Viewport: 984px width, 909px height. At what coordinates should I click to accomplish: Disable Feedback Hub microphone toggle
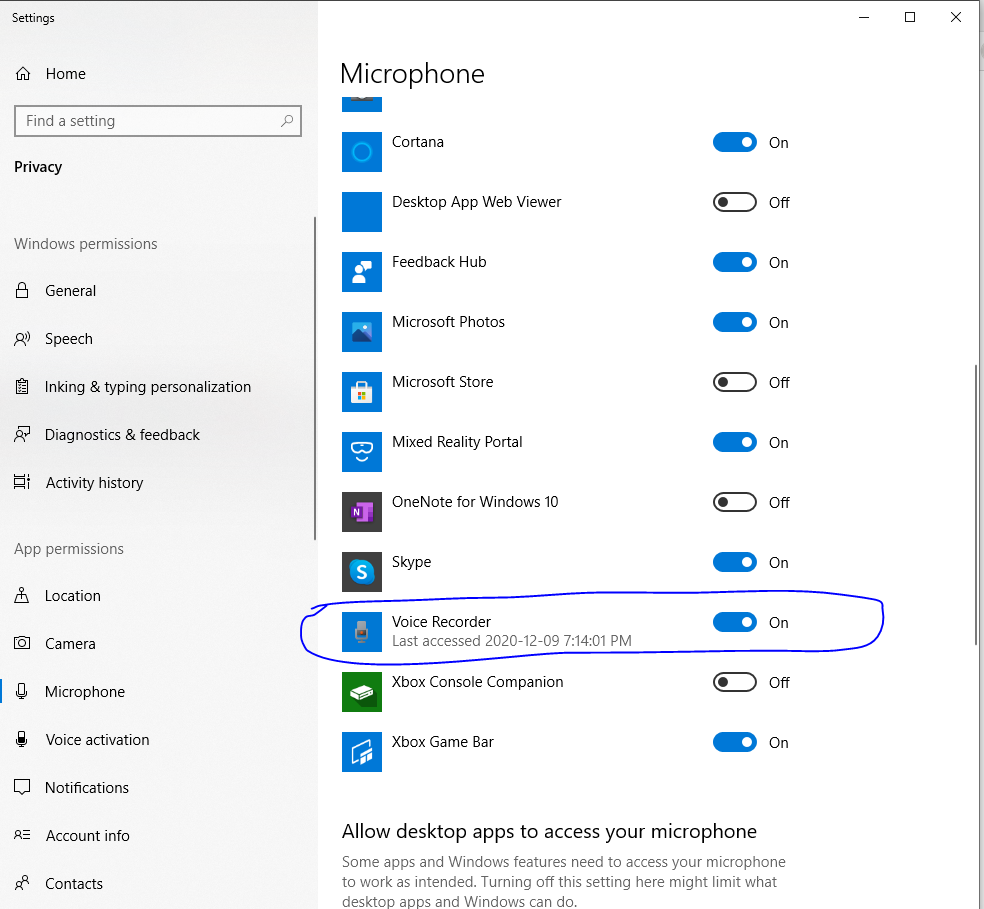[735, 262]
